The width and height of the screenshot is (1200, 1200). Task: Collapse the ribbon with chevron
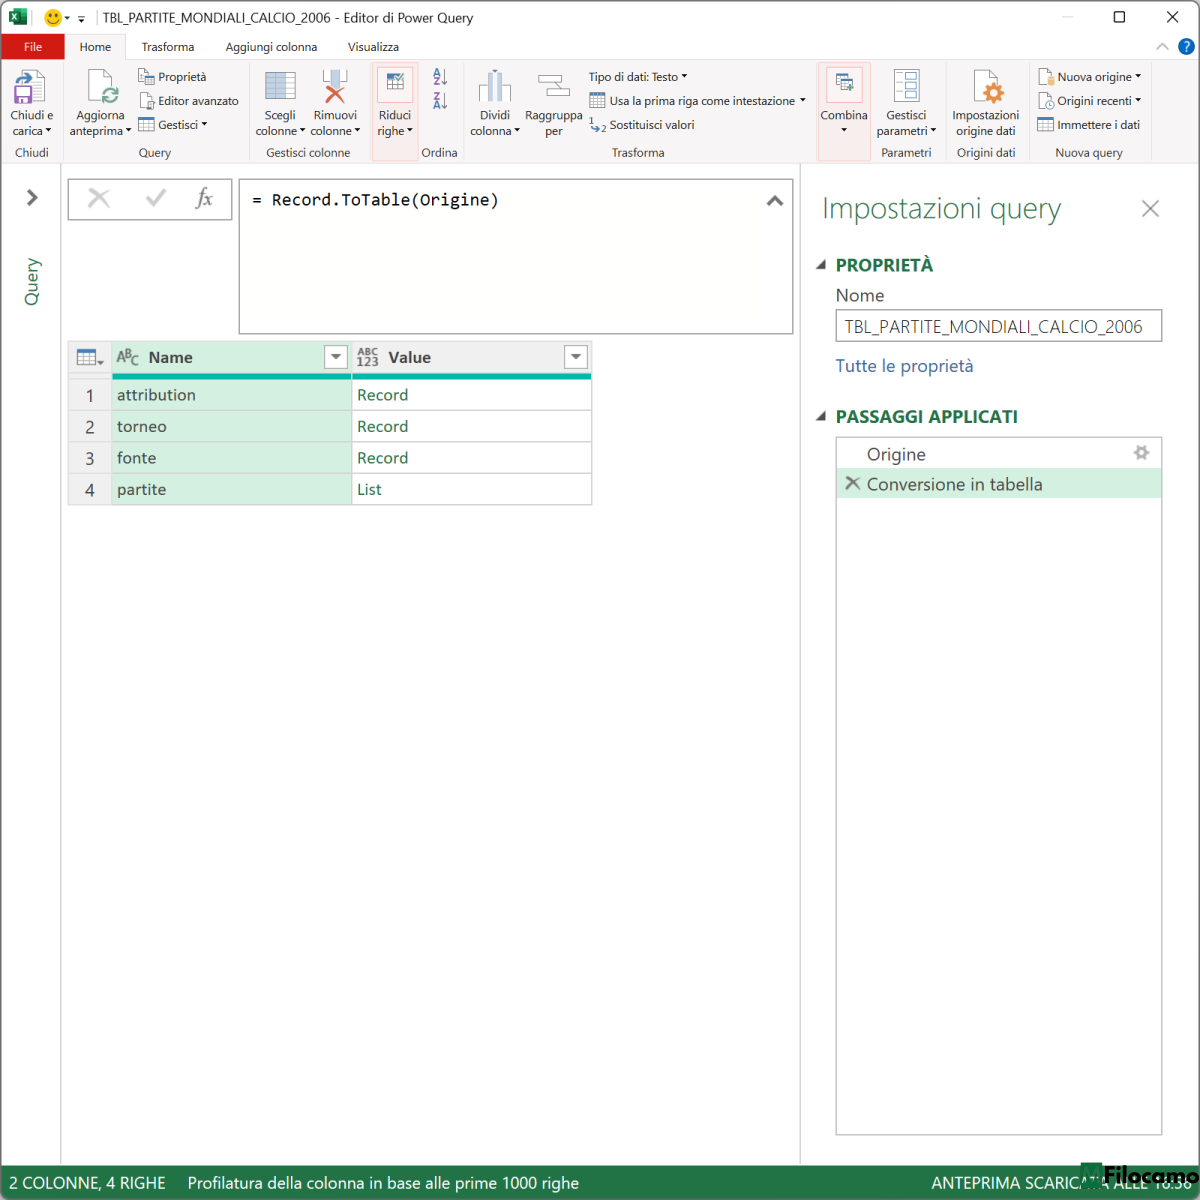(x=1162, y=47)
